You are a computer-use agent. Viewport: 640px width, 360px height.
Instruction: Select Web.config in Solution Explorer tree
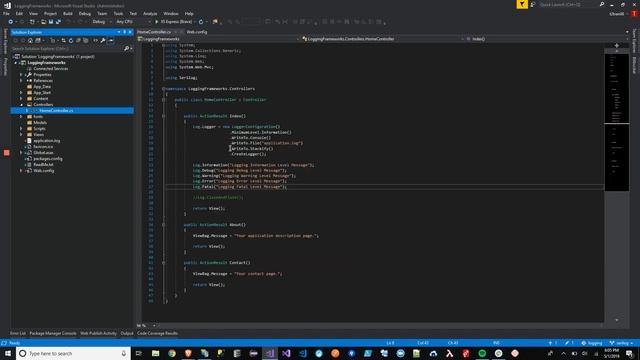click(x=43, y=171)
